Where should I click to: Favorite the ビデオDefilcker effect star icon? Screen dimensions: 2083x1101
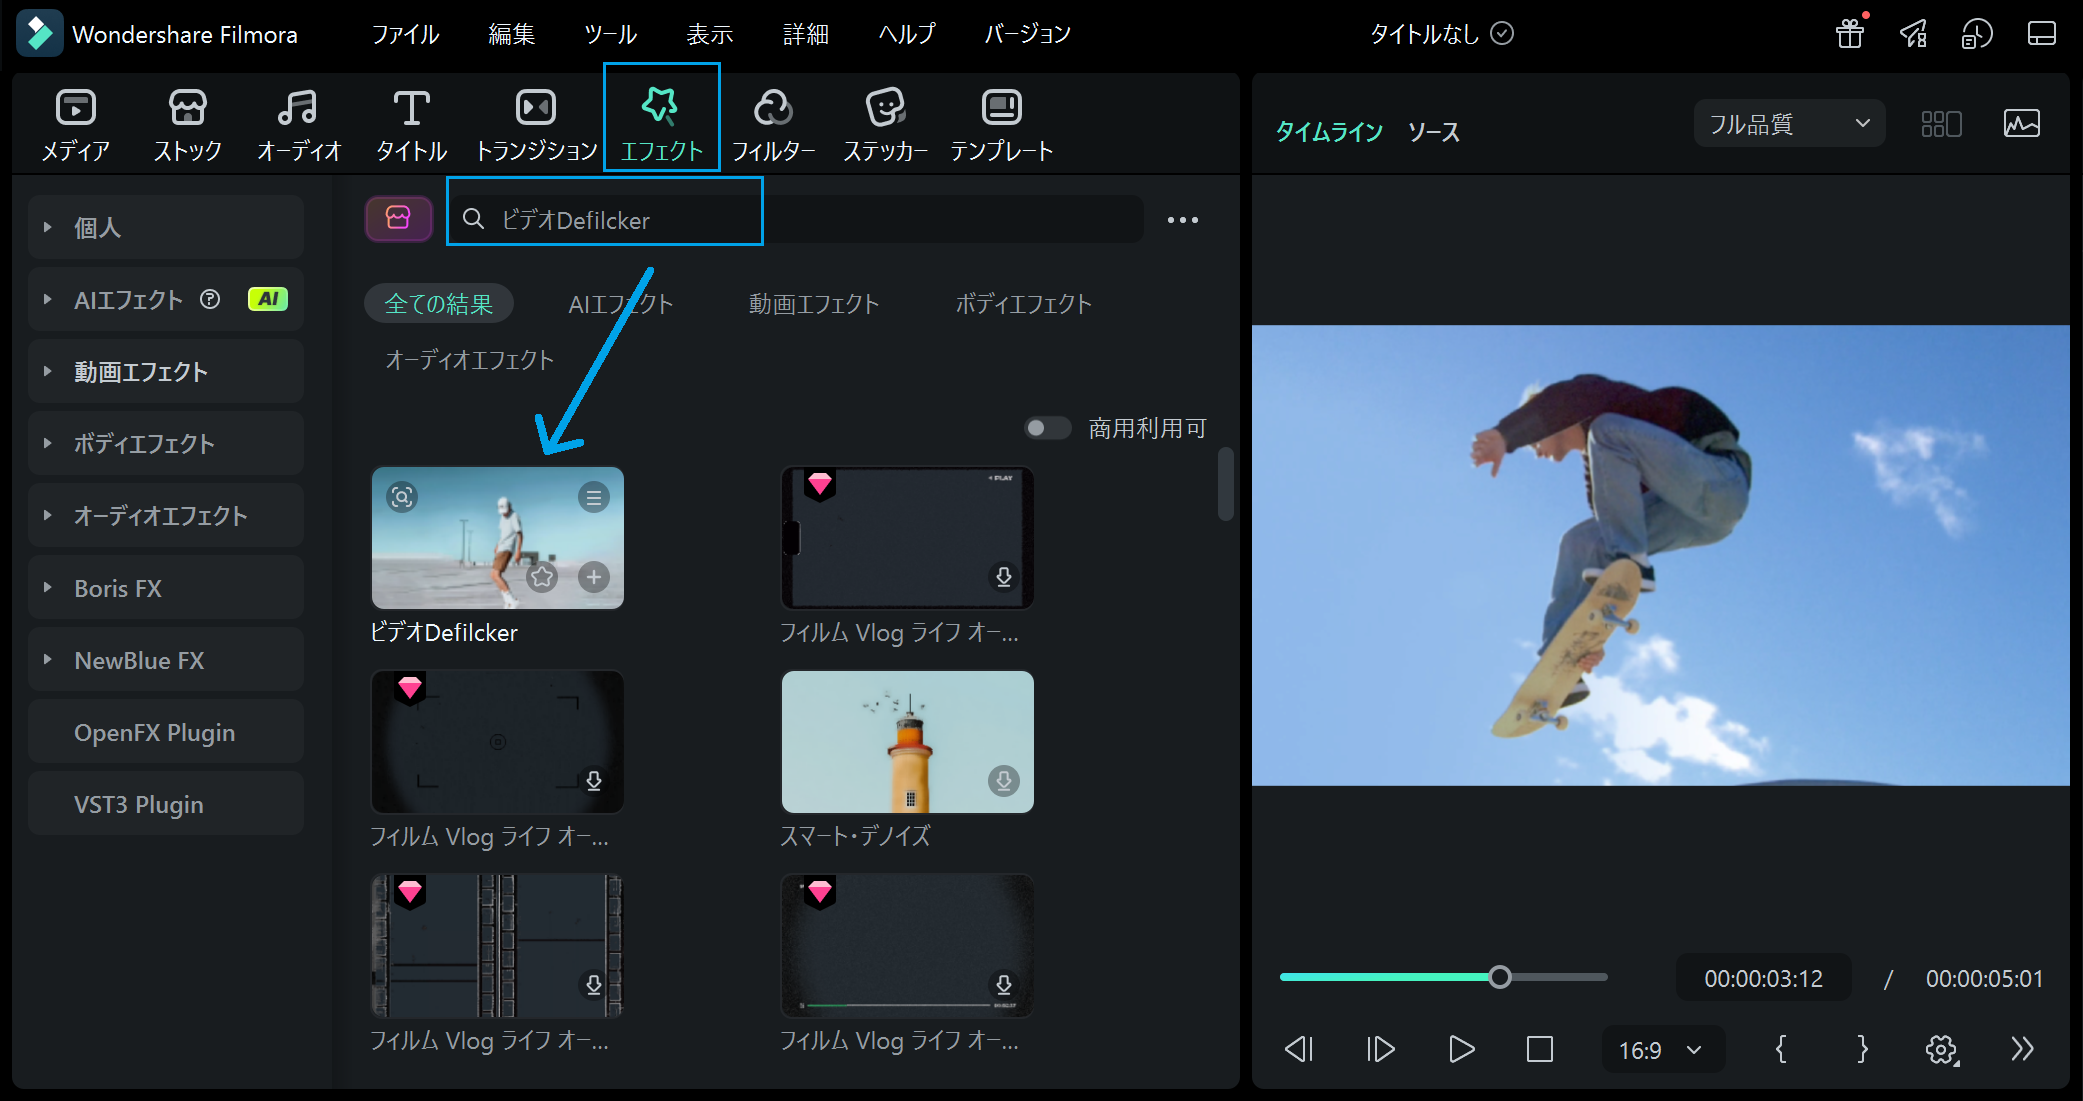(x=542, y=577)
